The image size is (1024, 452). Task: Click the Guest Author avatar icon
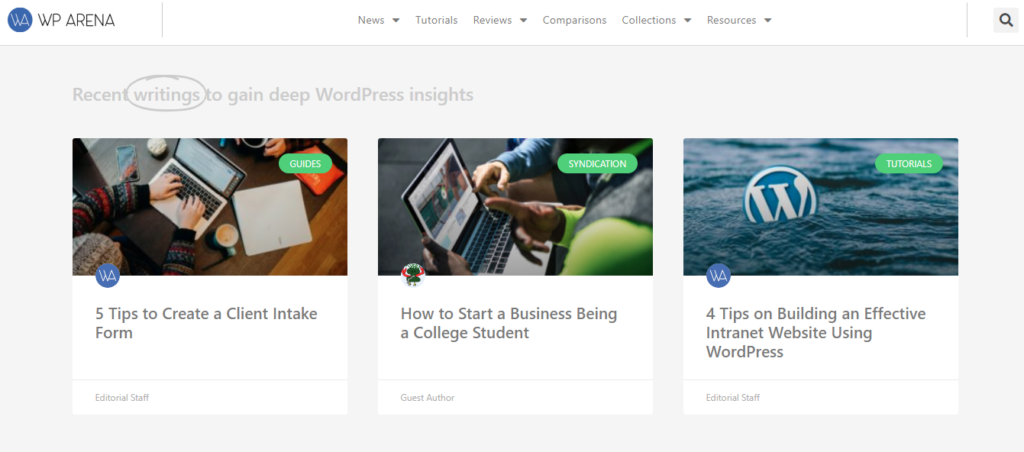click(x=413, y=275)
